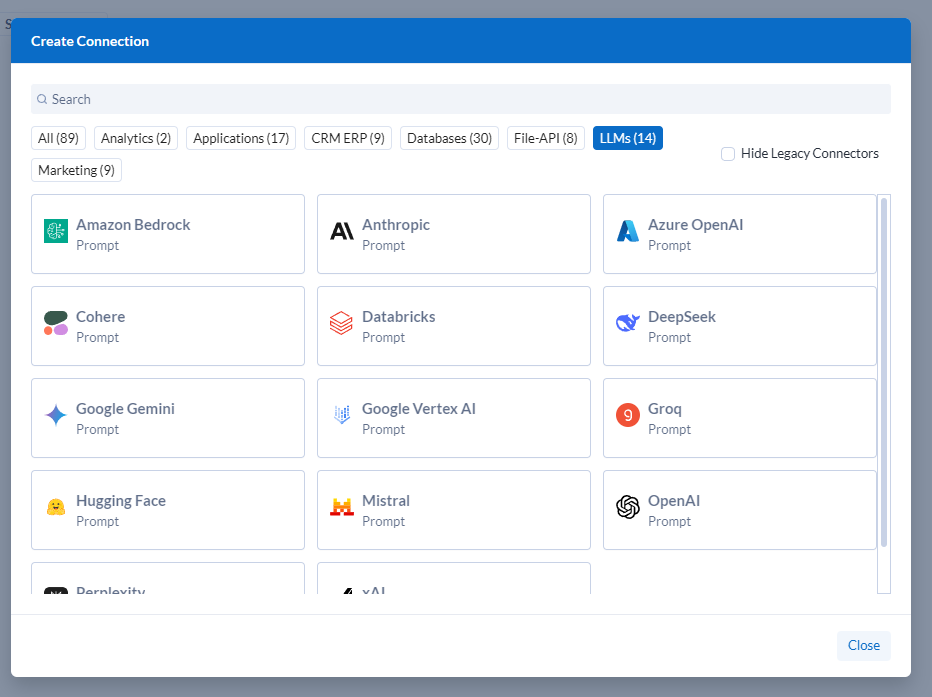
Task: Choose the Databricks connector name
Action: click(399, 317)
